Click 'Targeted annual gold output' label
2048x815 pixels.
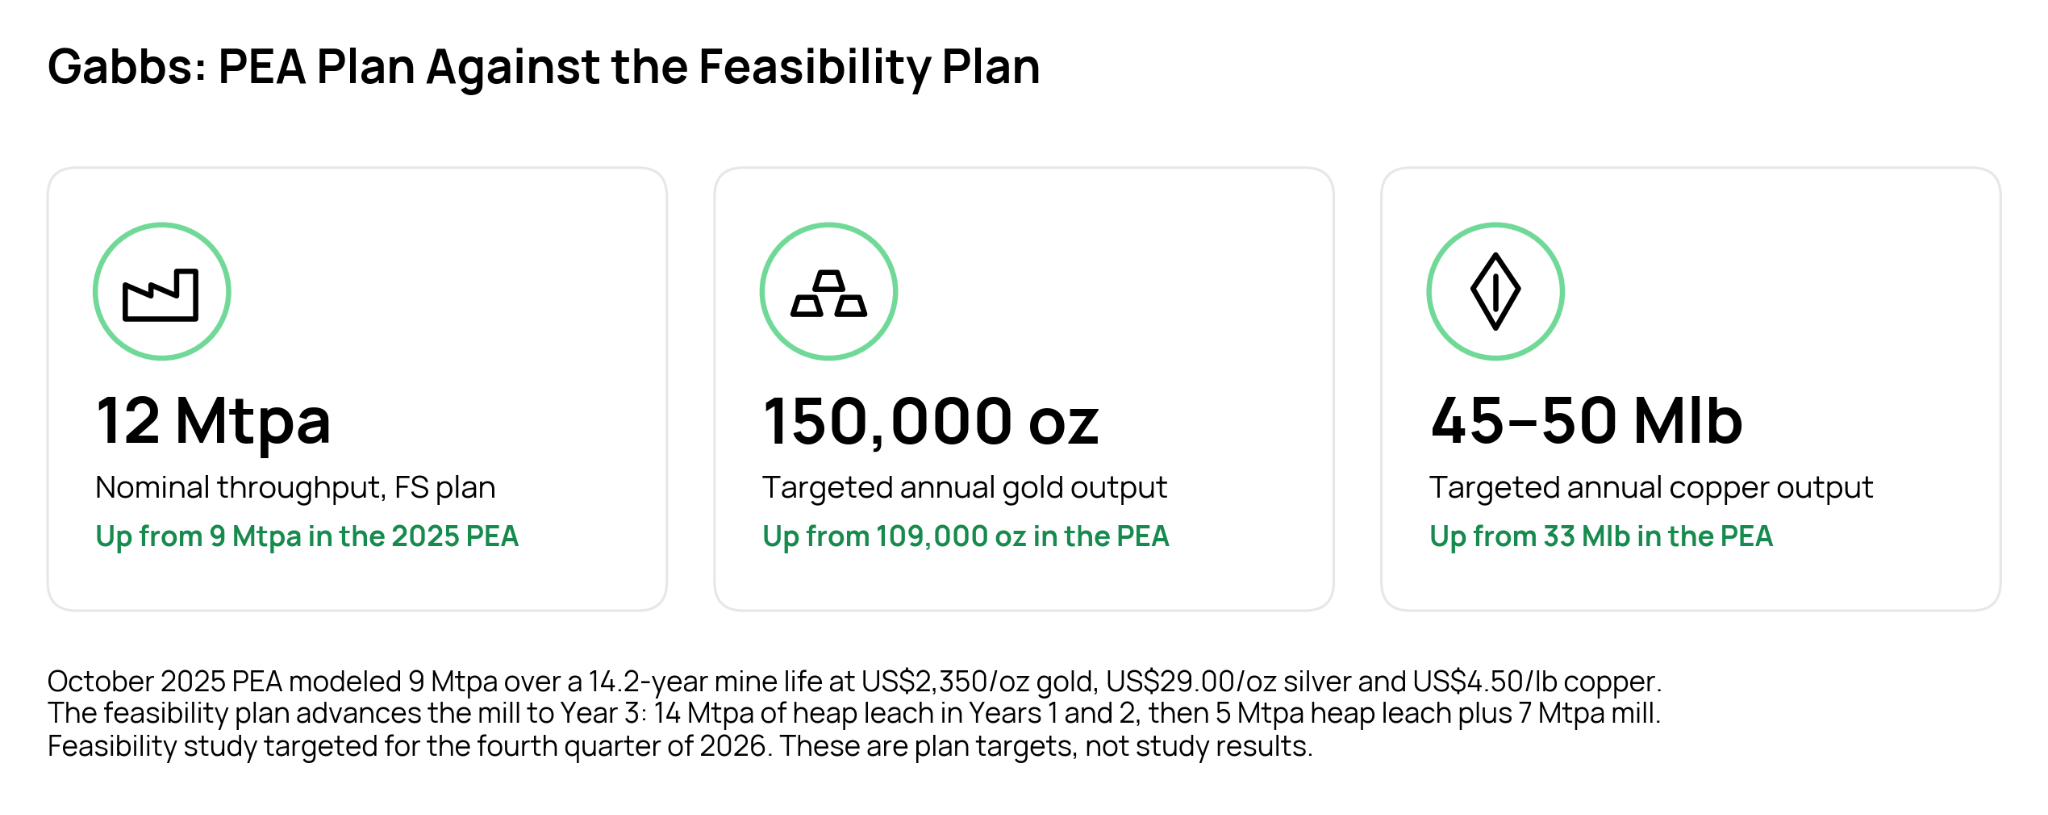click(x=964, y=487)
